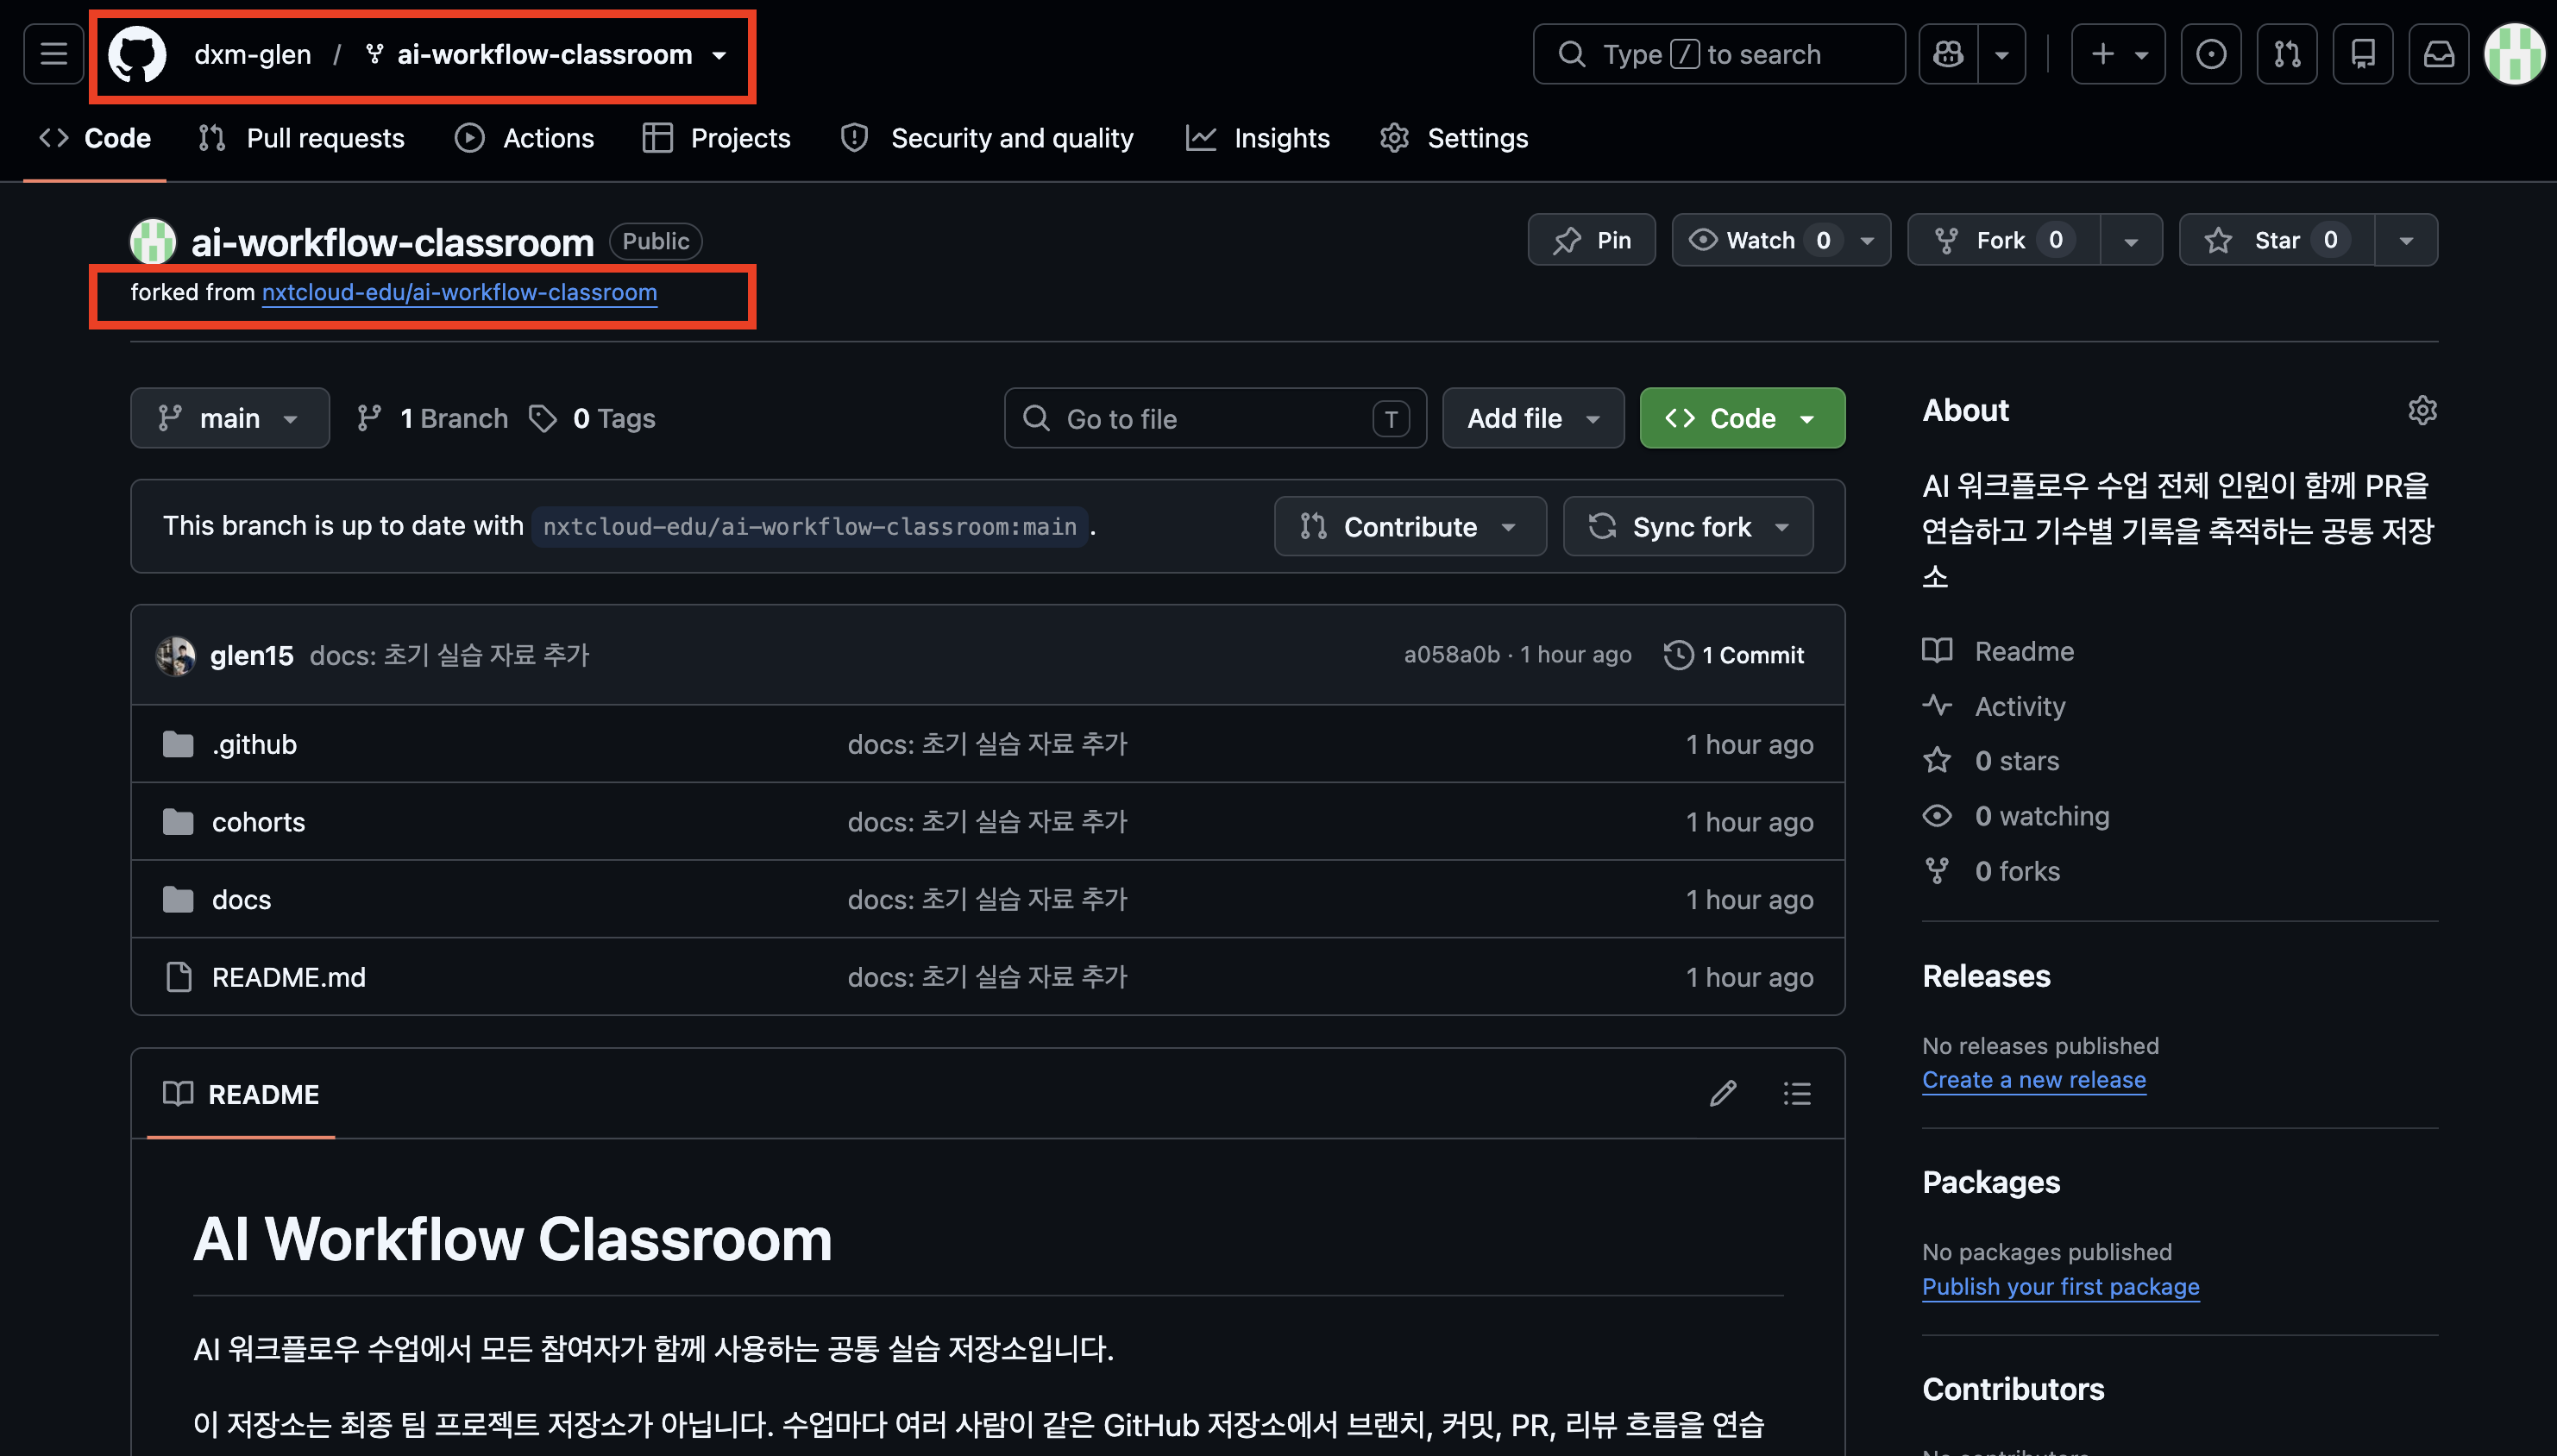This screenshot has width=2557, height=1456.
Task: Switch to the Settings tab
Action: (x=1455, y=138)
